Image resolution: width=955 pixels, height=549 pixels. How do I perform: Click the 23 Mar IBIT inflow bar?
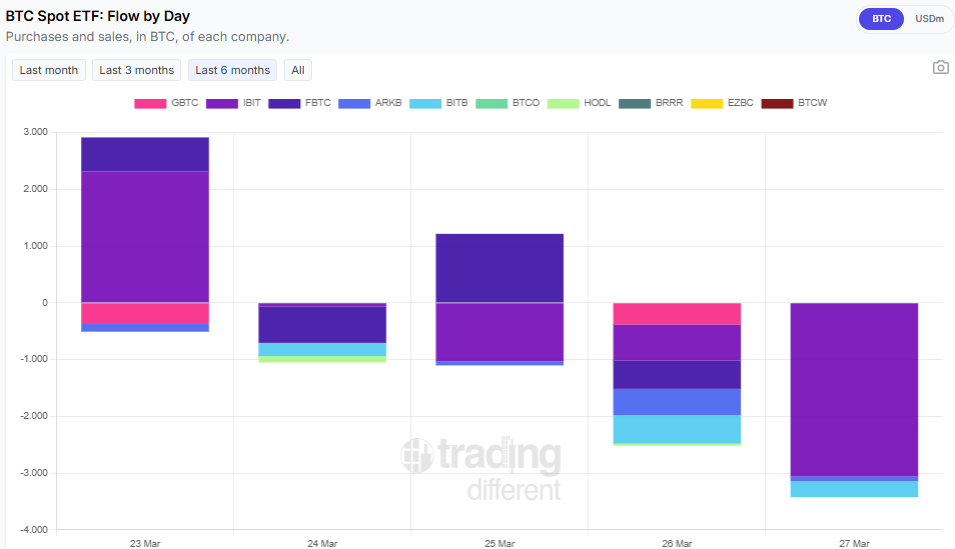coord(145,236)
